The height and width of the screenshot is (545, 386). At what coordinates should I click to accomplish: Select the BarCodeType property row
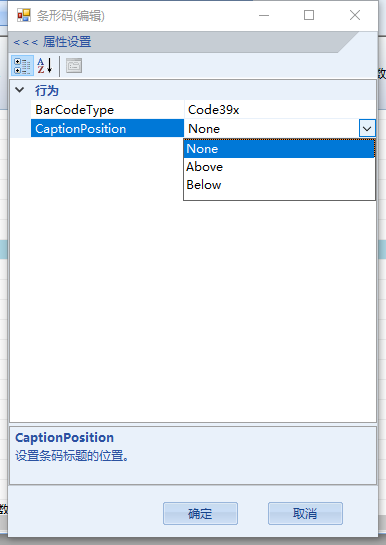tap(203, 110)
